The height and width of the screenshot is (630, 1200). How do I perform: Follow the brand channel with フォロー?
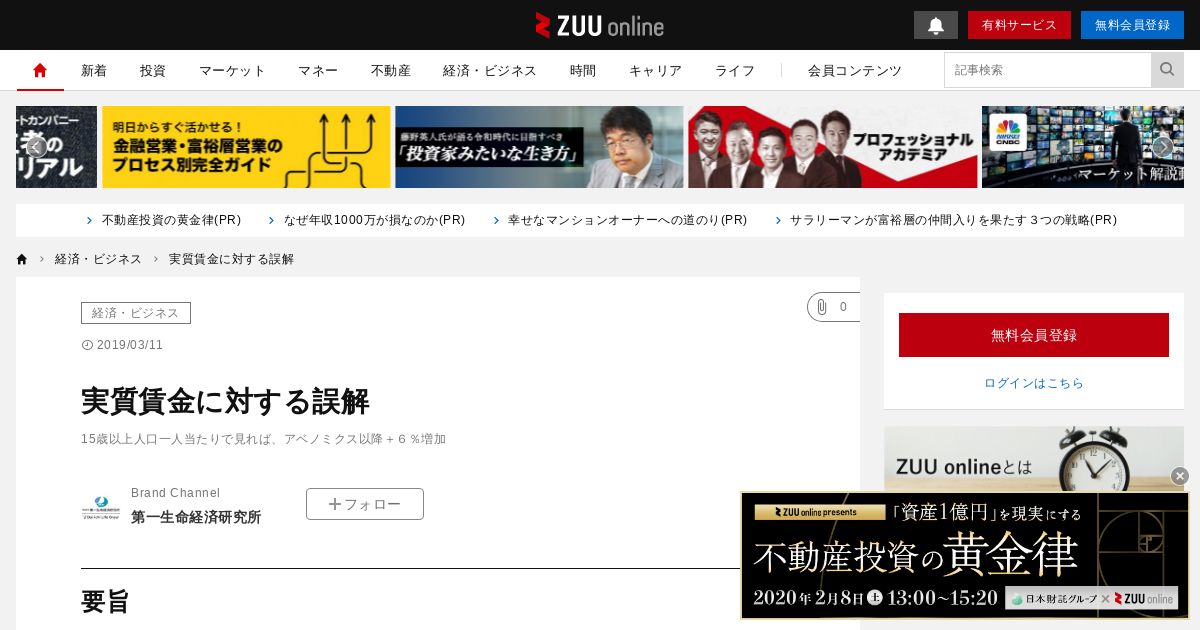pos(365,504)
